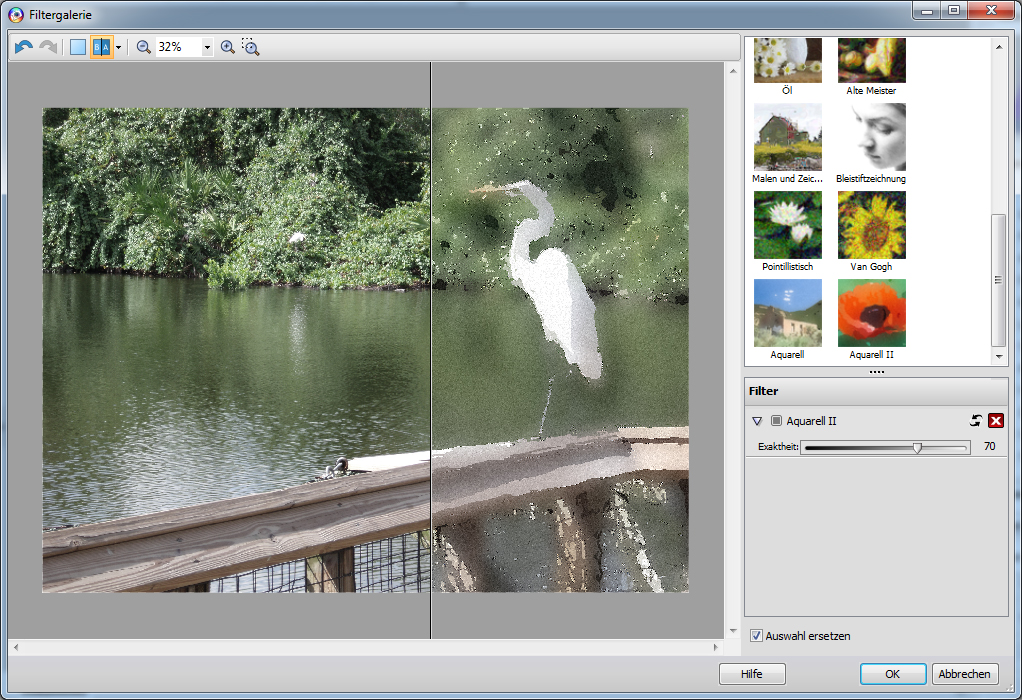Open Hilfe for the filter gallery
The image size is (1022, 700).
click(752, 674)
